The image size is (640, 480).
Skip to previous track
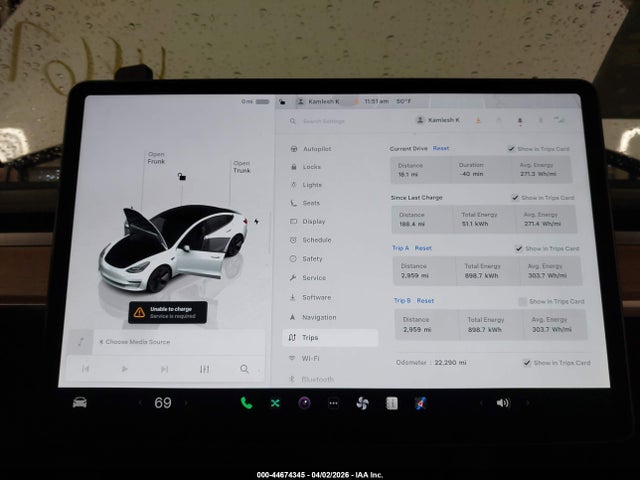85,369
